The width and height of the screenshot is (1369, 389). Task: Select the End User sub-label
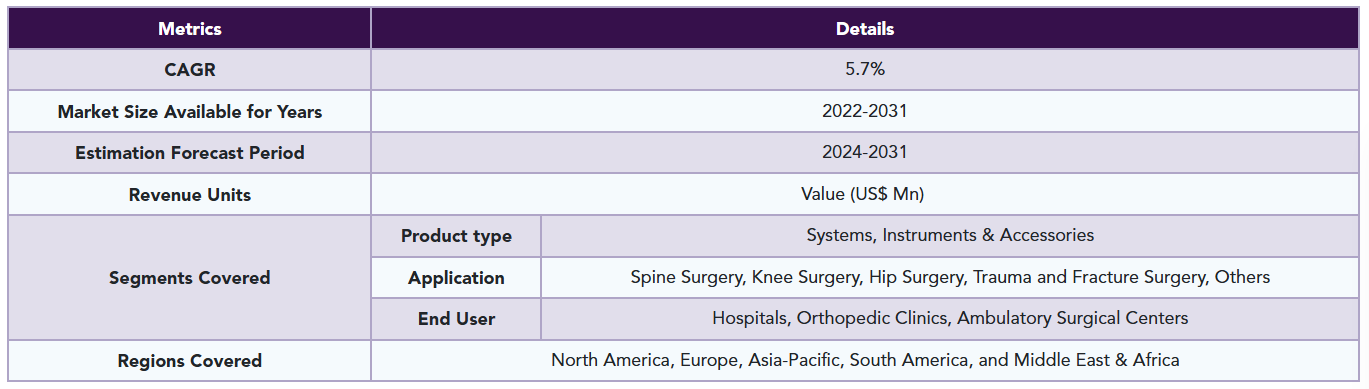456,319
